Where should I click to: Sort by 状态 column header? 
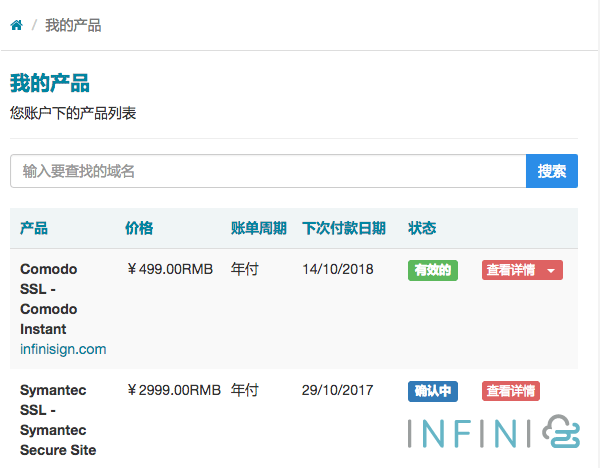[422, 228]
